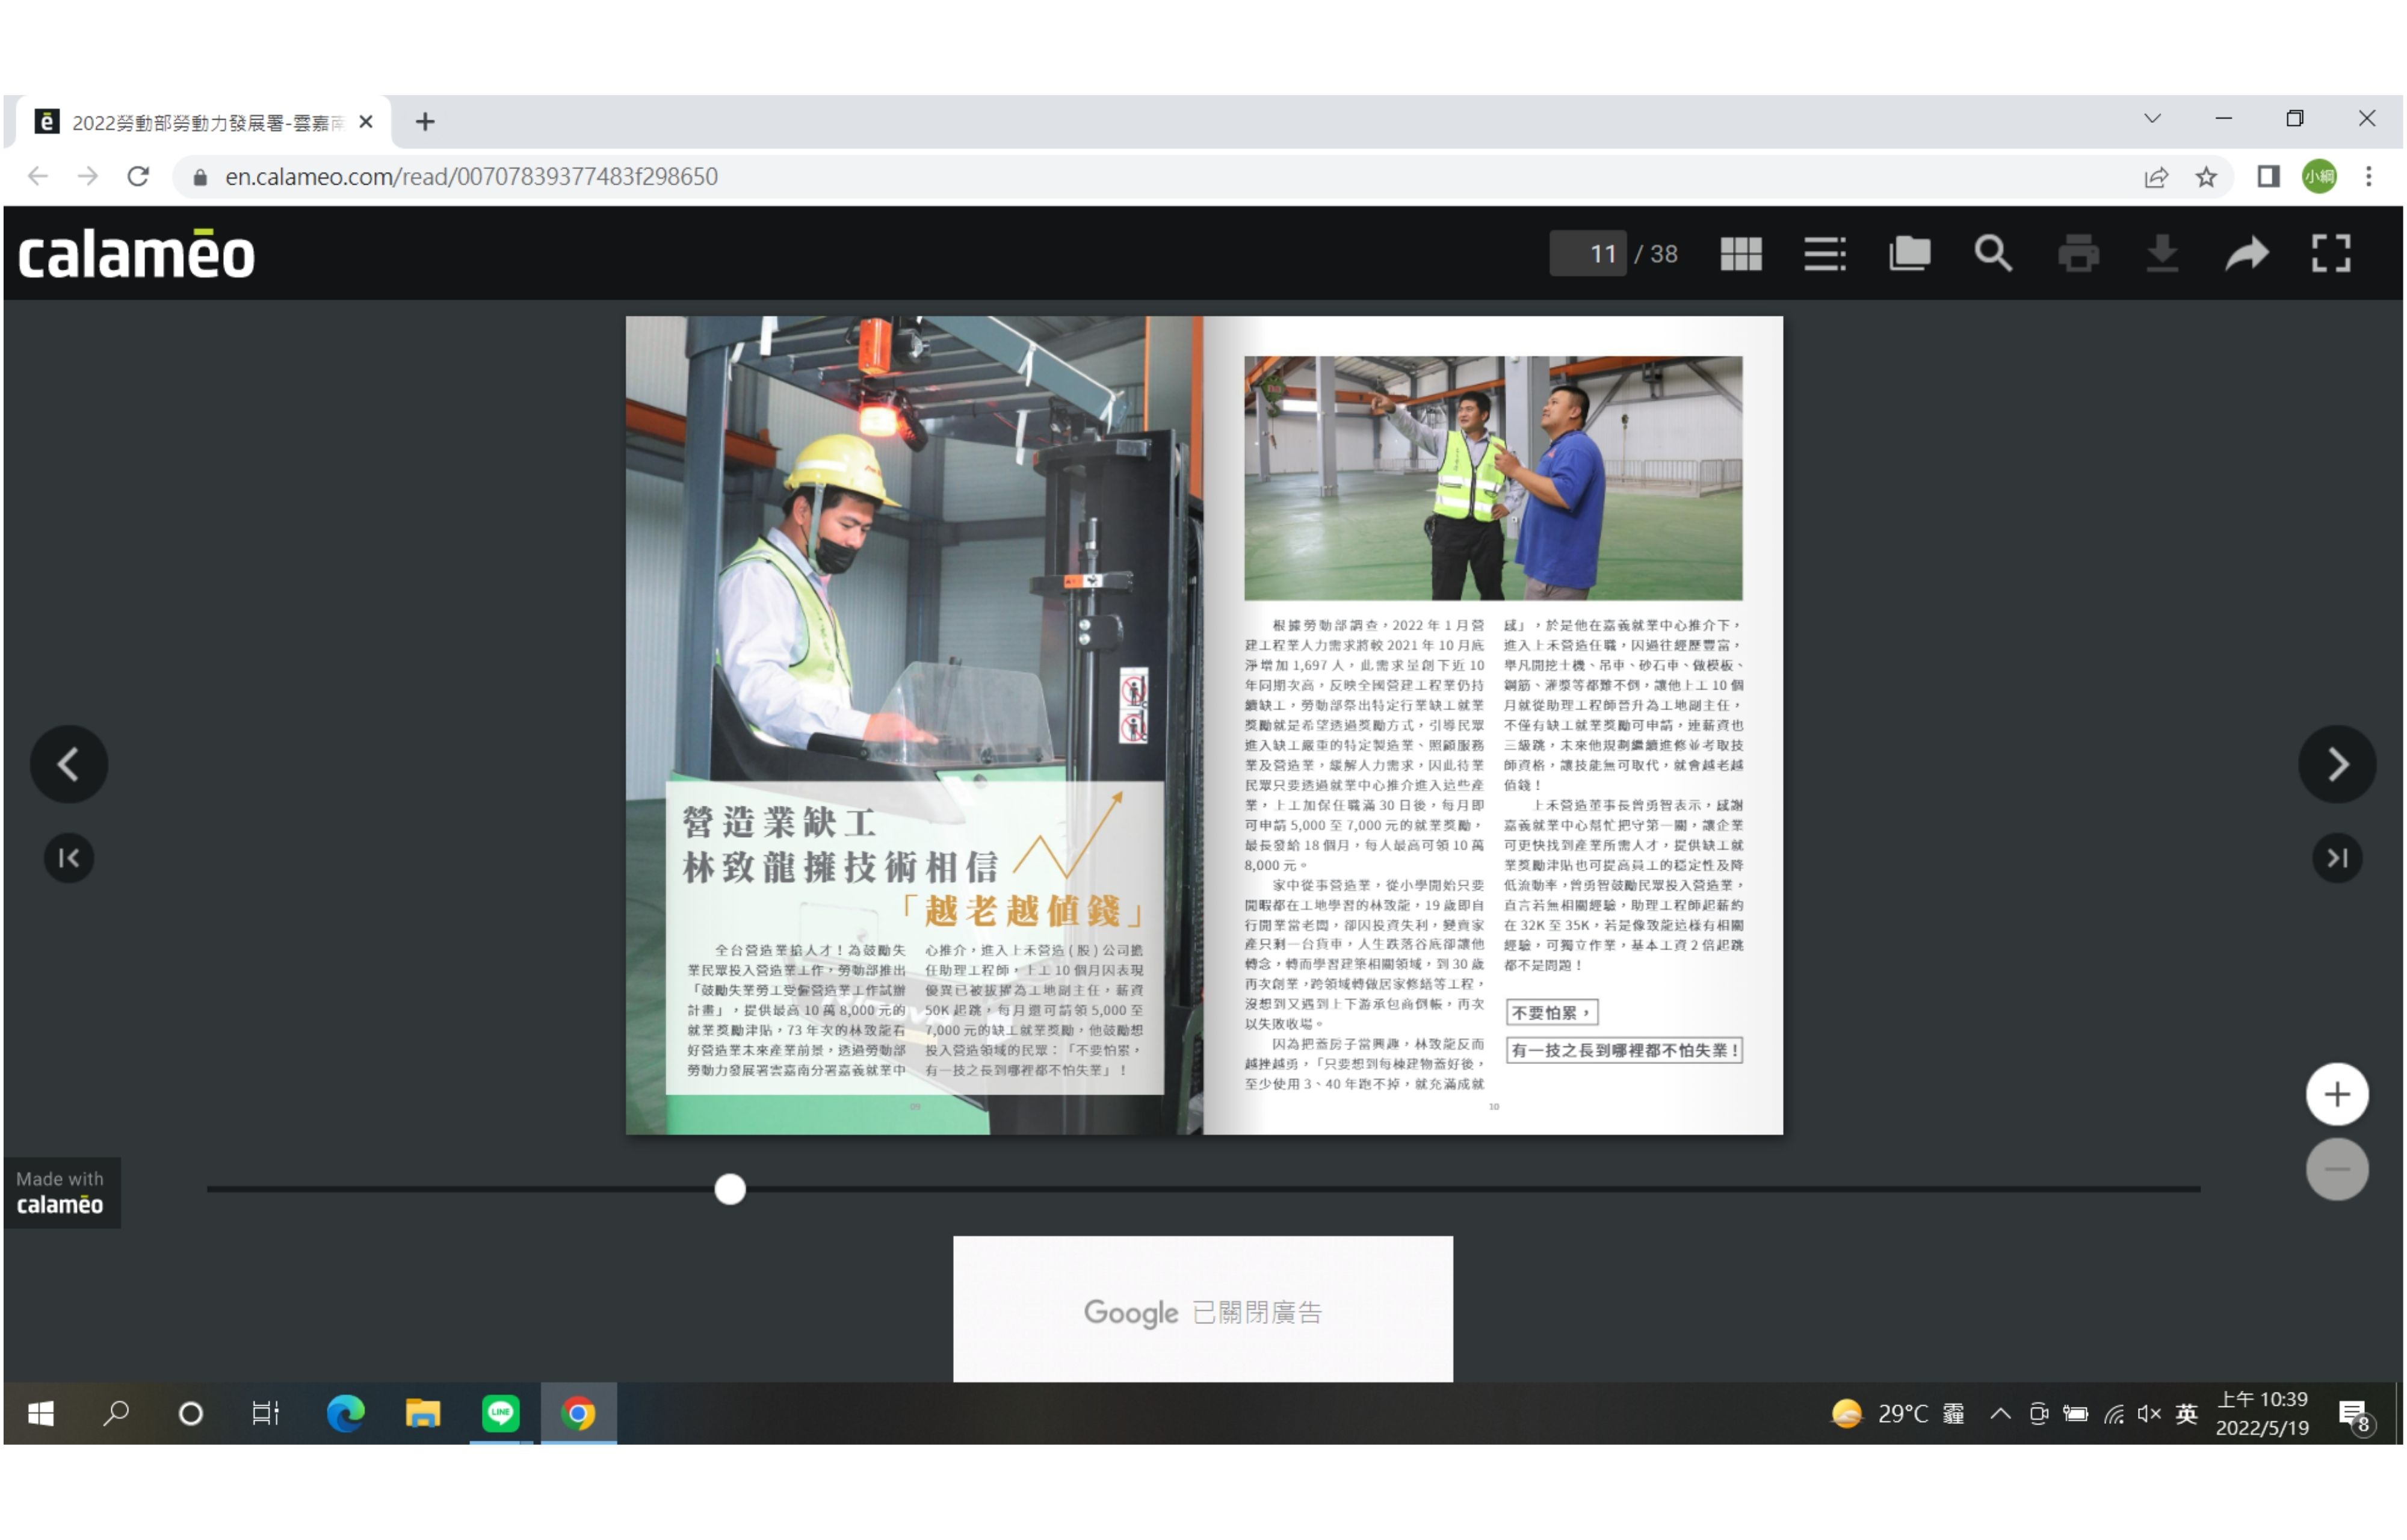Zoom in on the page
The height and width of the screenshot is (1540, 2407).
(x=2337, y=1093)
